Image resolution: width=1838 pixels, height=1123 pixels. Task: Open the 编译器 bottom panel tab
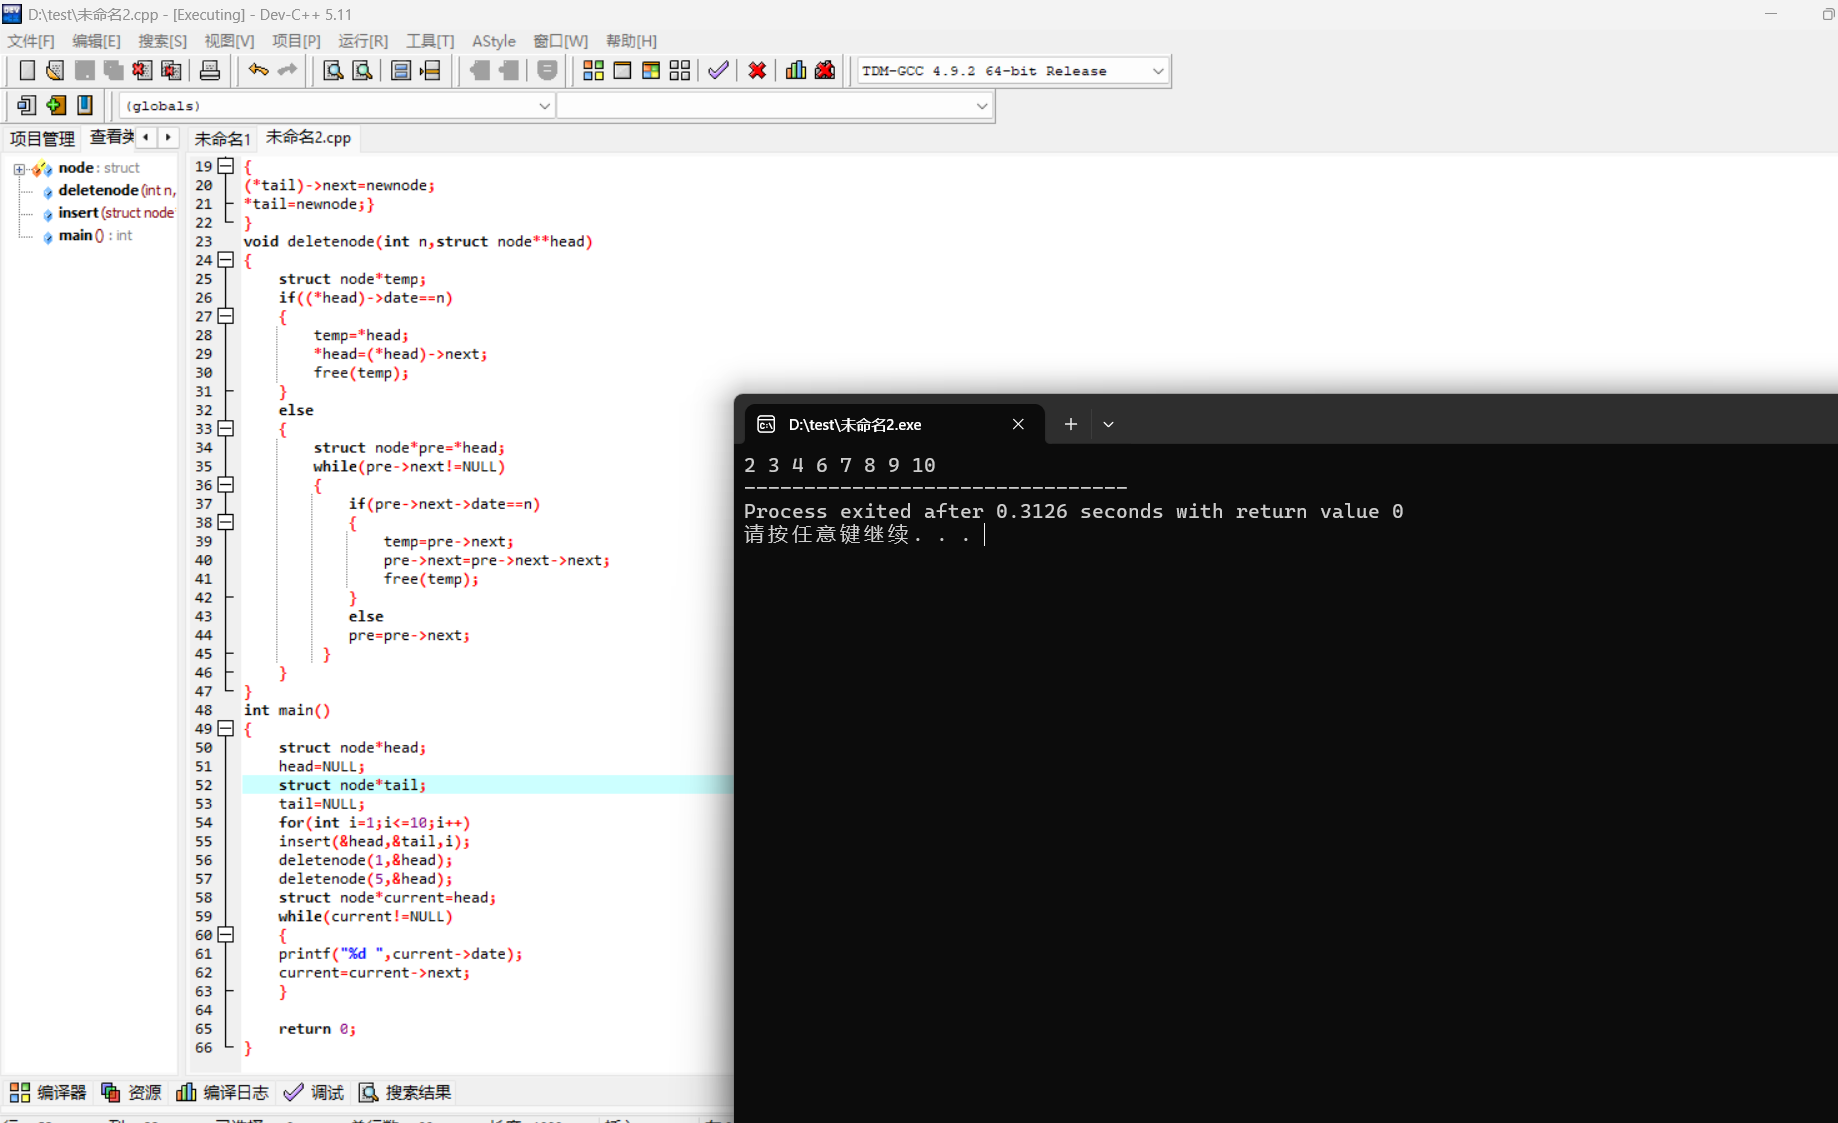coord(48,1092)
